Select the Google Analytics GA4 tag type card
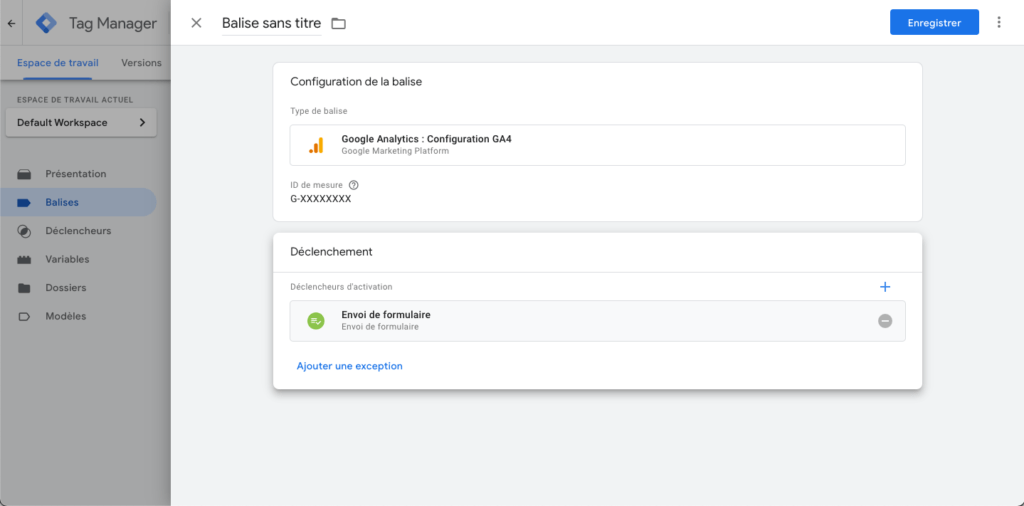This screenshot has height=506, width=1024. point(598,145)
